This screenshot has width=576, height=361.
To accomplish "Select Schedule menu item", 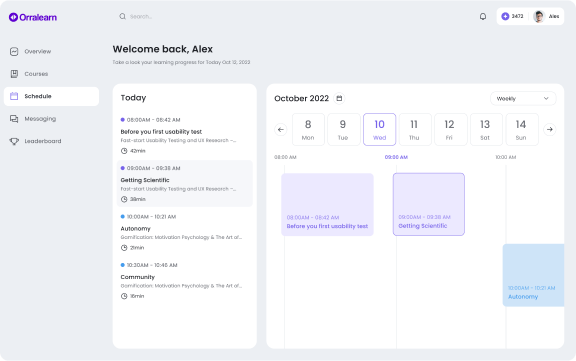I will tap(51, 96).
